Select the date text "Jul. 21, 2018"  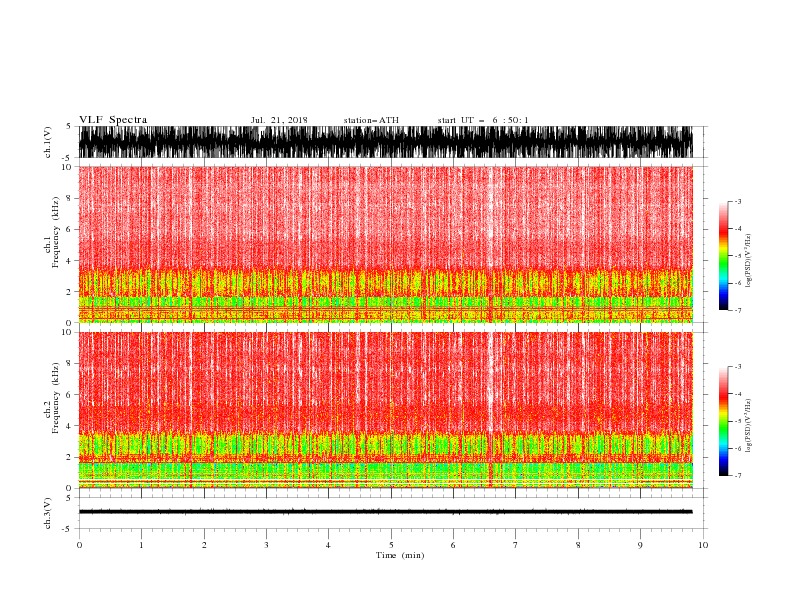pos(279,120)
